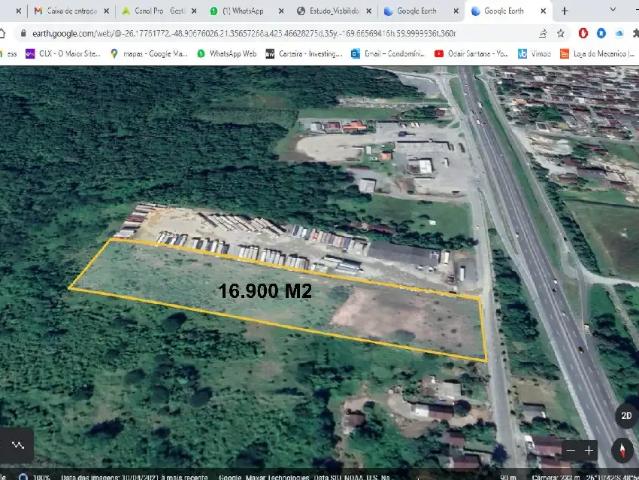Viewport: 639px width, 480px height.
Task: Zoom out with the minus button
Action: tap(571, 450)
